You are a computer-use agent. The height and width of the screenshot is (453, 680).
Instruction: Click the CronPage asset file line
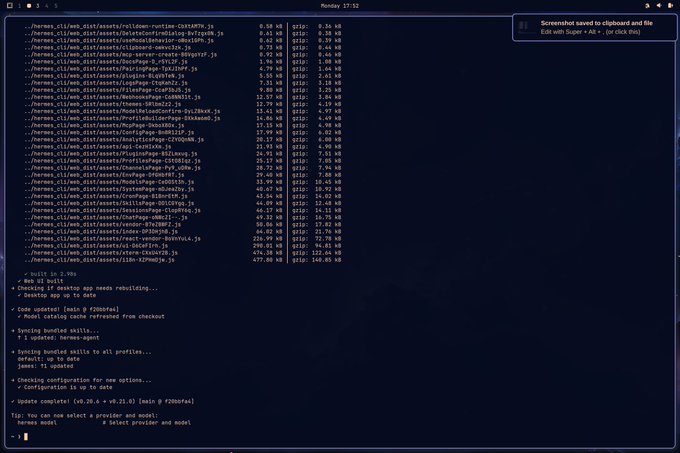(106, 196)
